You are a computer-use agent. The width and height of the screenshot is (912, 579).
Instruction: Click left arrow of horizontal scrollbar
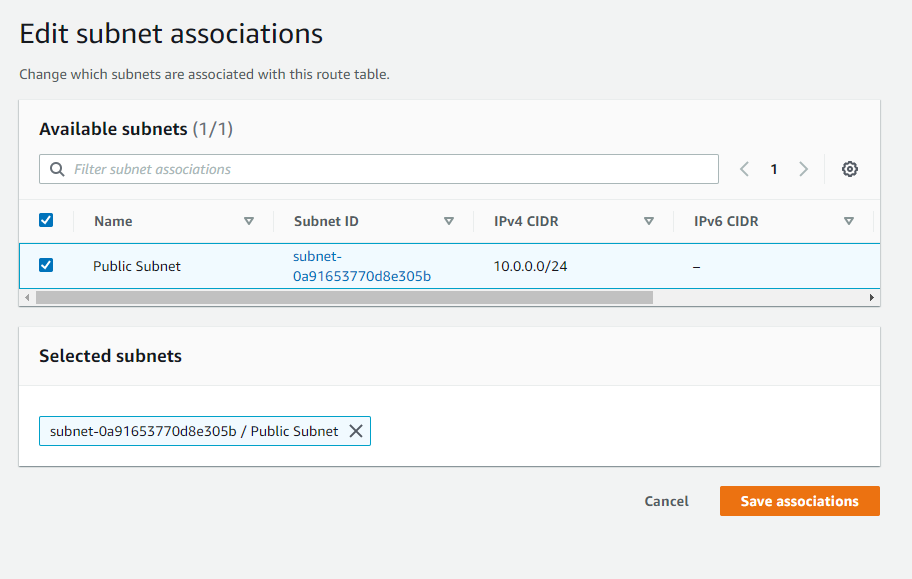point(27,297)
